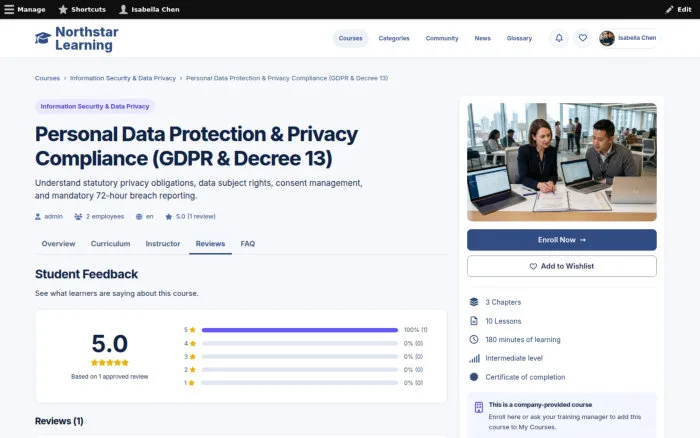Go to Community in the navigation
Image resolution: width=700 pixels, height=438 pixels.
[x=442, y=38]
